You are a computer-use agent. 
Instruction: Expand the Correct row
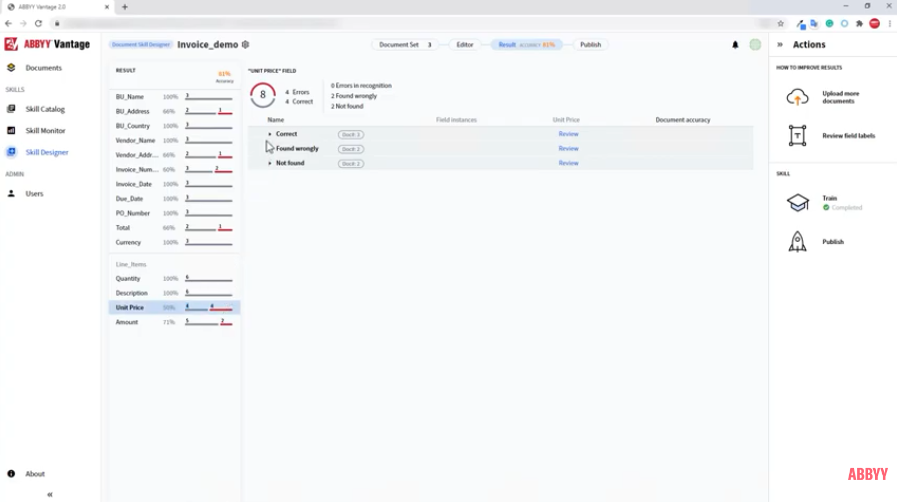click(270, 134)
